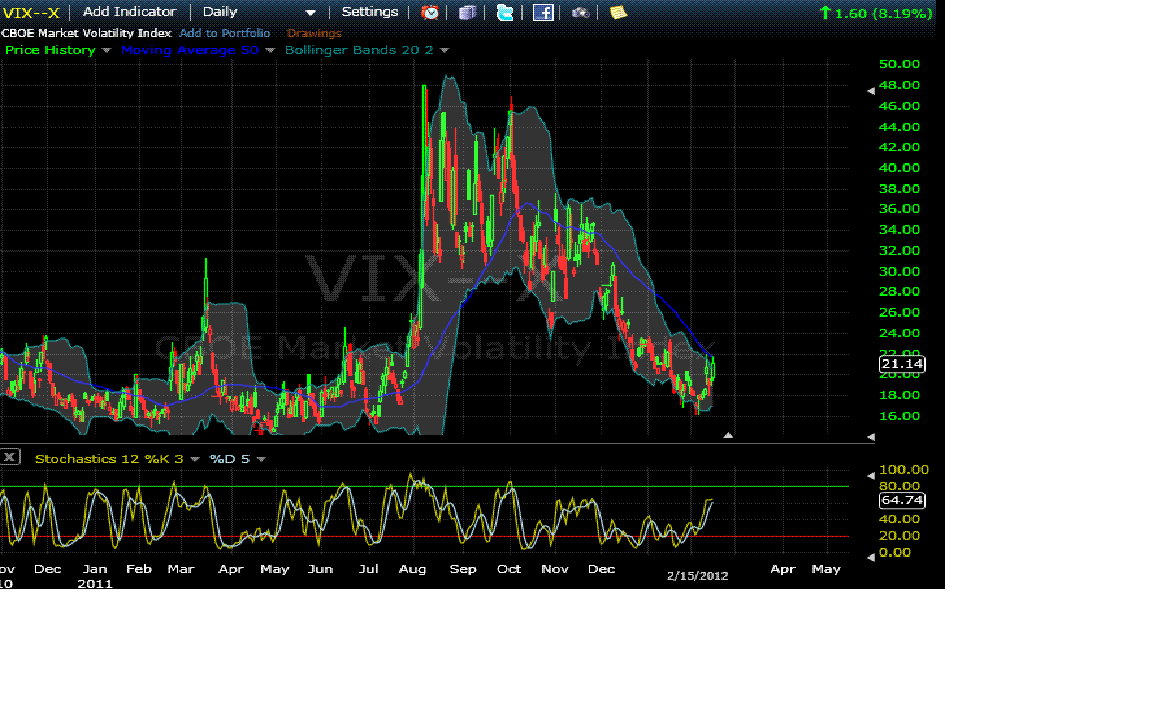Click the 64.74 stochastics value label
This screenshot has width=1155, height=718.
pos(902,500)
